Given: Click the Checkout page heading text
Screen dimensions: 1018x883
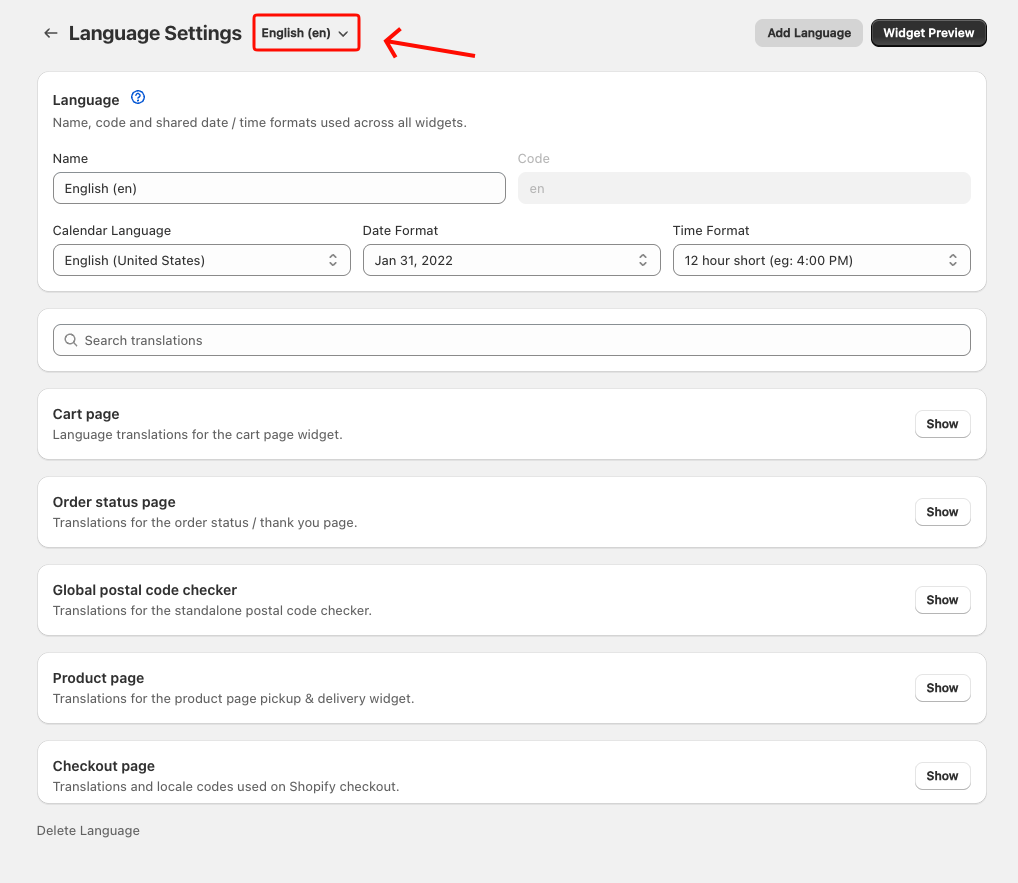Looking at the screenshot, I should click(104, 766).
